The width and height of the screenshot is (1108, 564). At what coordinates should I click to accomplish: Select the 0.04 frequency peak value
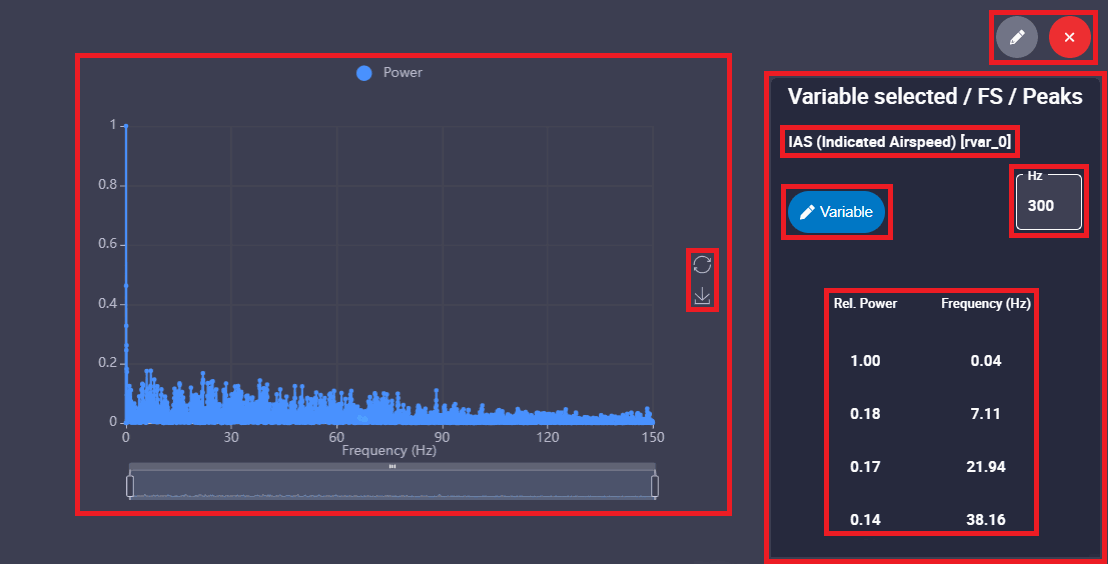pos(986,361)
